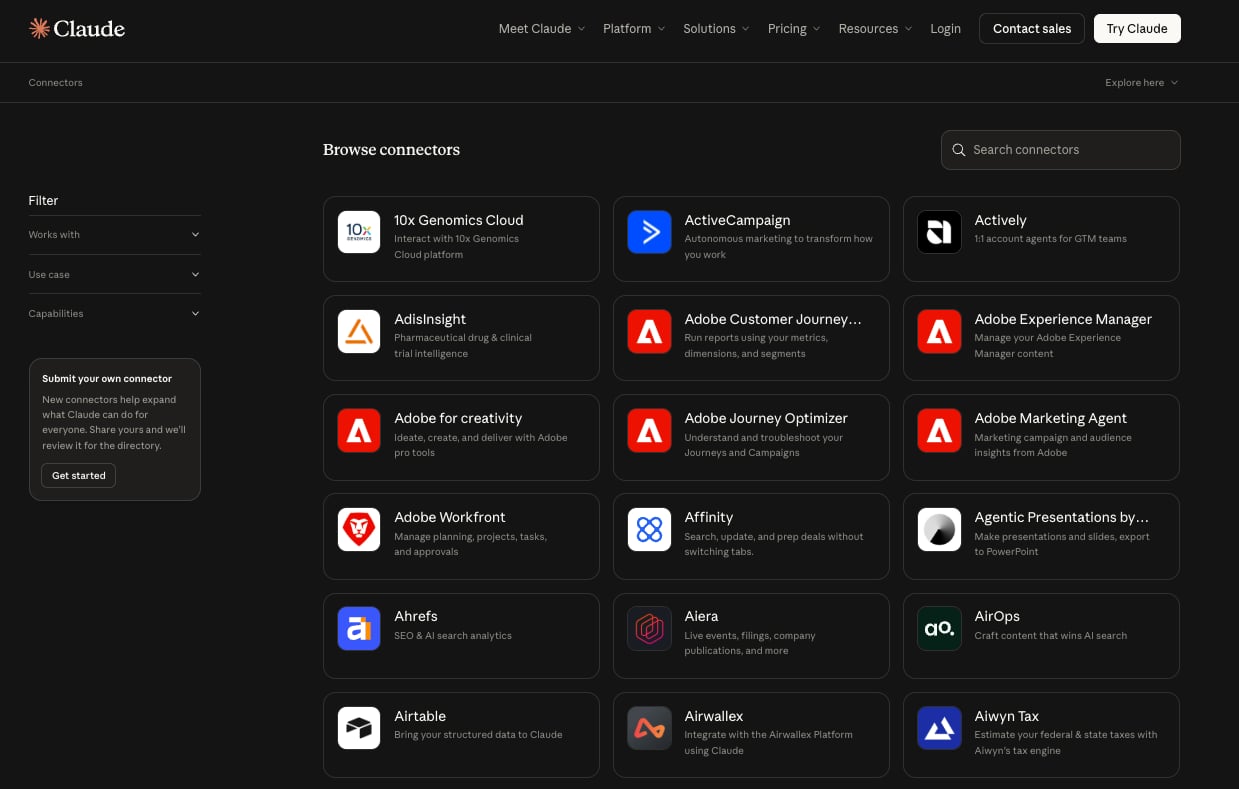Click the Ahrefs connector icon
Viewport: 1239px width, 789px height.
click(359, 628)
